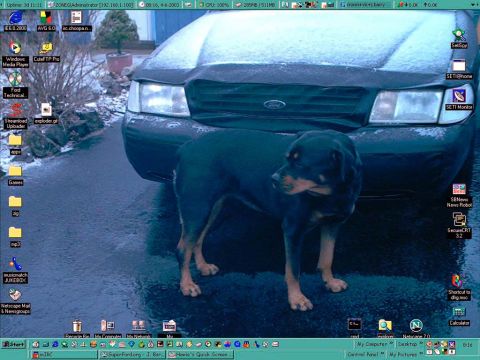Launch Calculator desktop icon
The width and height of the screenshot is (480, 360).
pos(459,317)
